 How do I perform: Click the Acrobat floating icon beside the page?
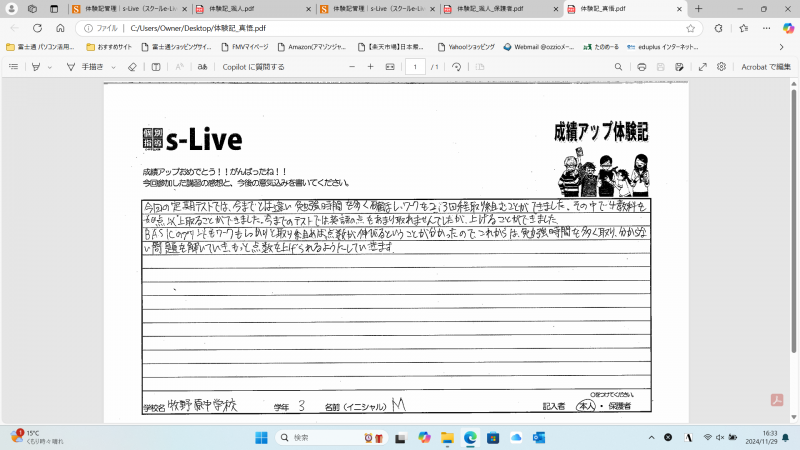coord(777,400)
